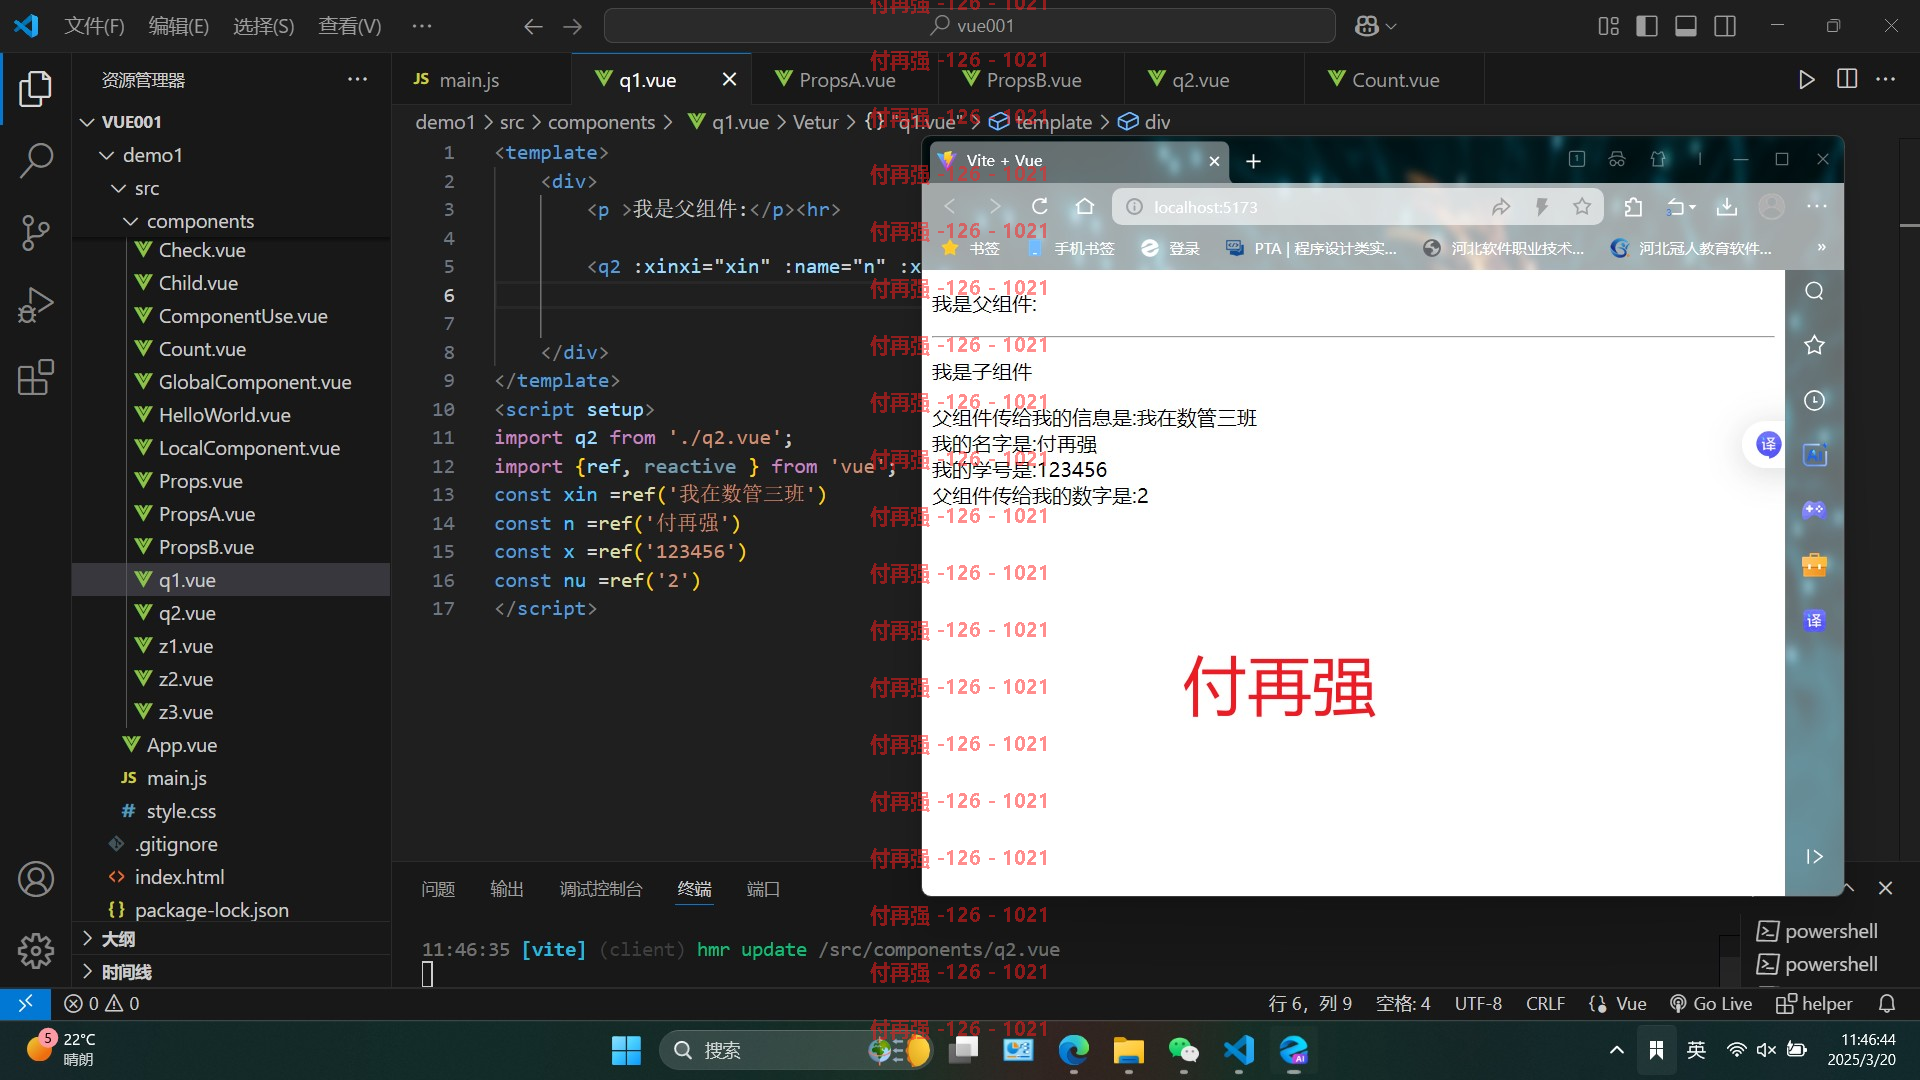1920x1080 pixels.
Task: Go forward in VS Code navigation
Action: click(x=572, y=26)
